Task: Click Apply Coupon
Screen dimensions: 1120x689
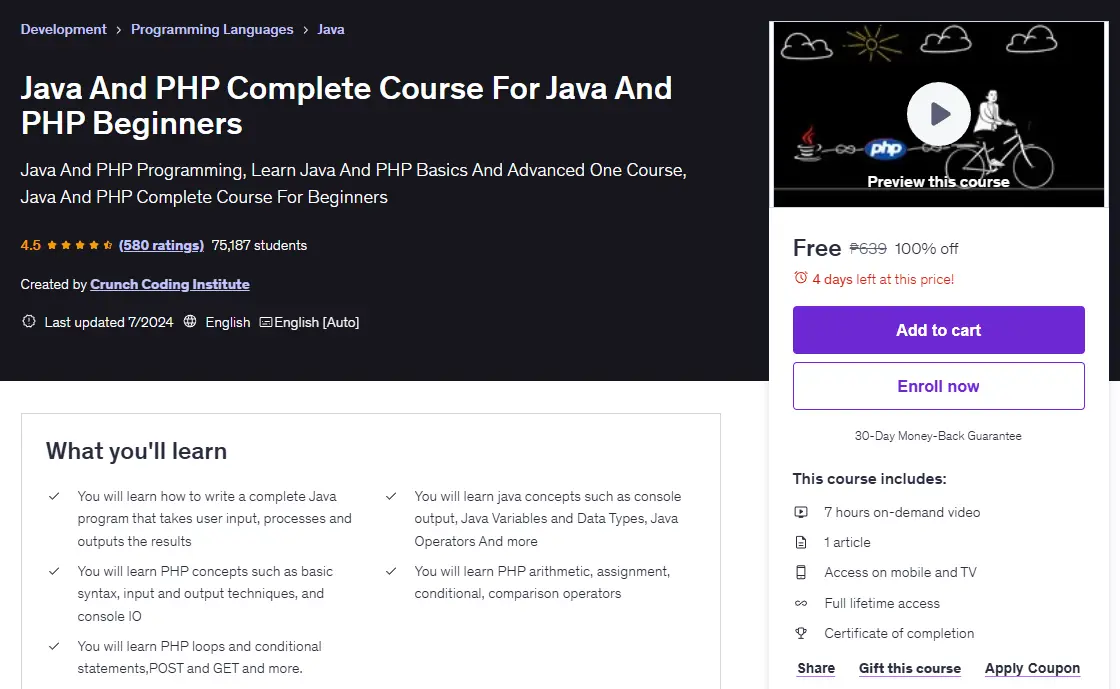Action: click(1032, 668)
